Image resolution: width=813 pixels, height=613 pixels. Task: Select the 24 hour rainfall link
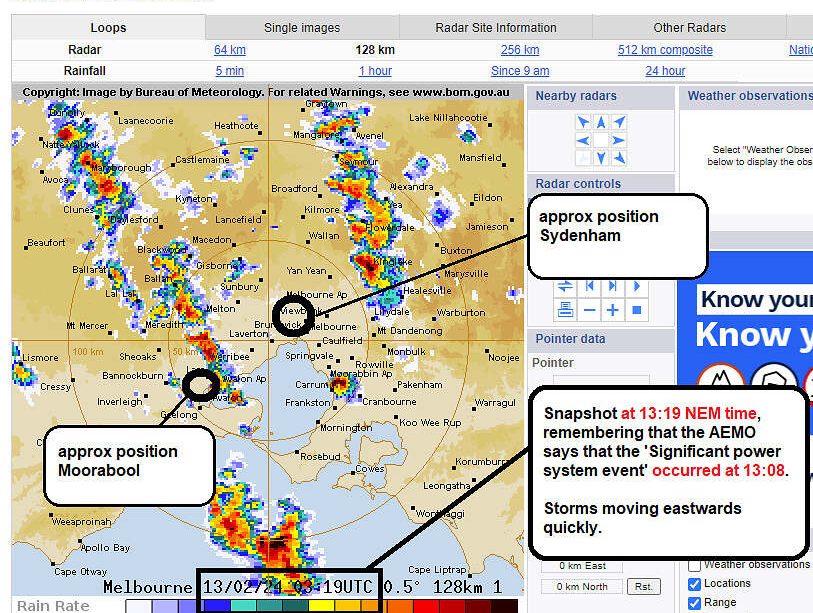665,71
